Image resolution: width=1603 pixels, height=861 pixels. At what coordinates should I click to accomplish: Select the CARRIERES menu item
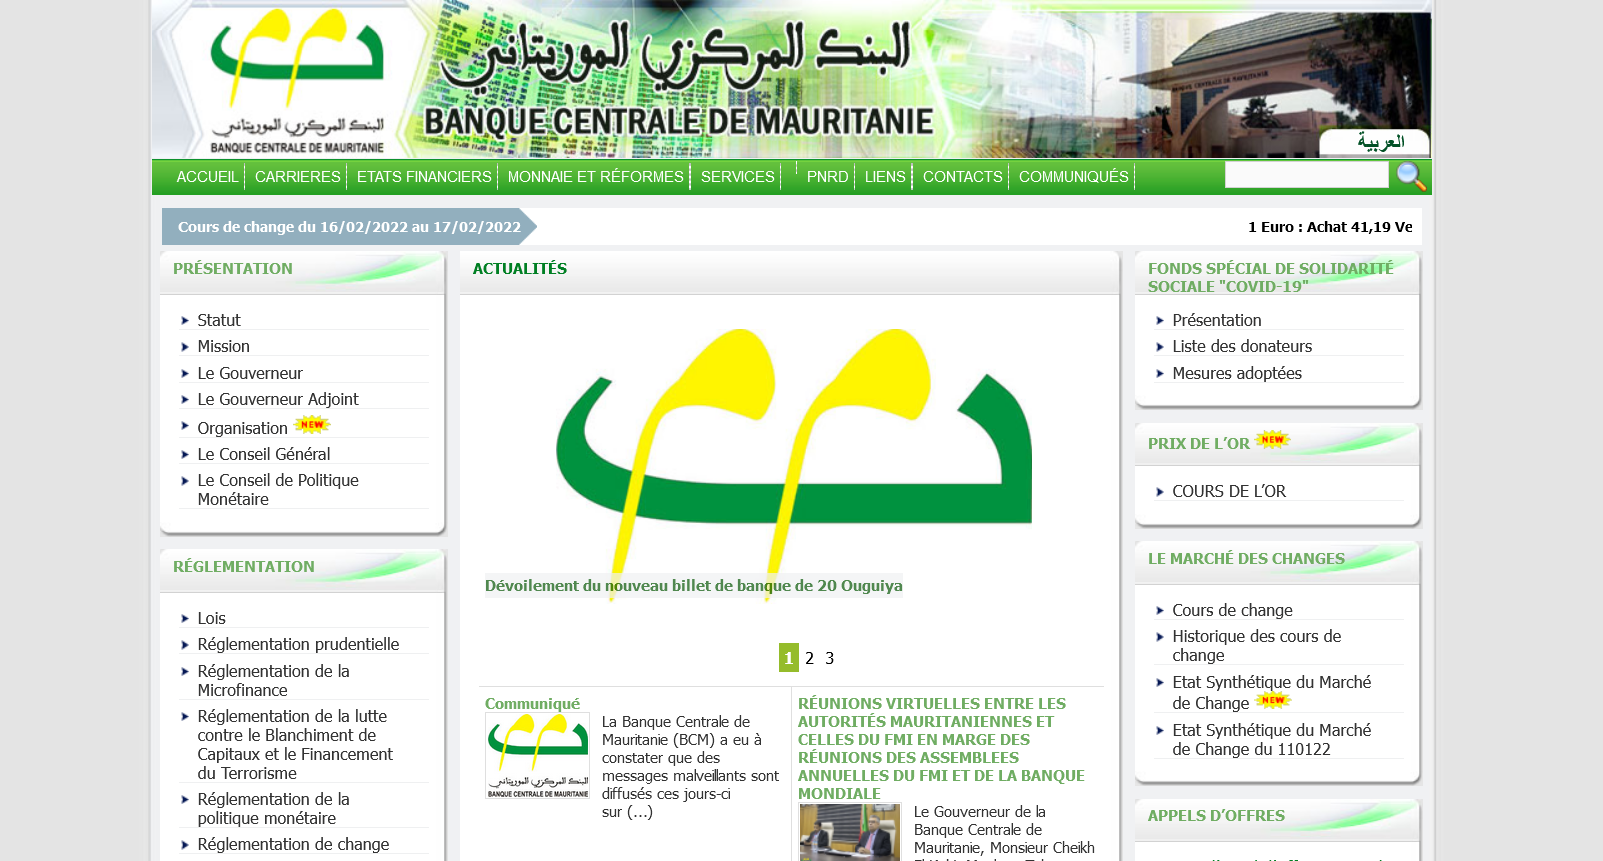(x=297, y=177)
